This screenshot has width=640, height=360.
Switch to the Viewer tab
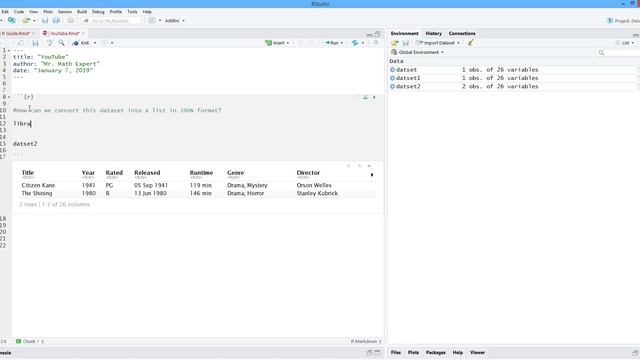pyautogui.click(x=477, y=352)
